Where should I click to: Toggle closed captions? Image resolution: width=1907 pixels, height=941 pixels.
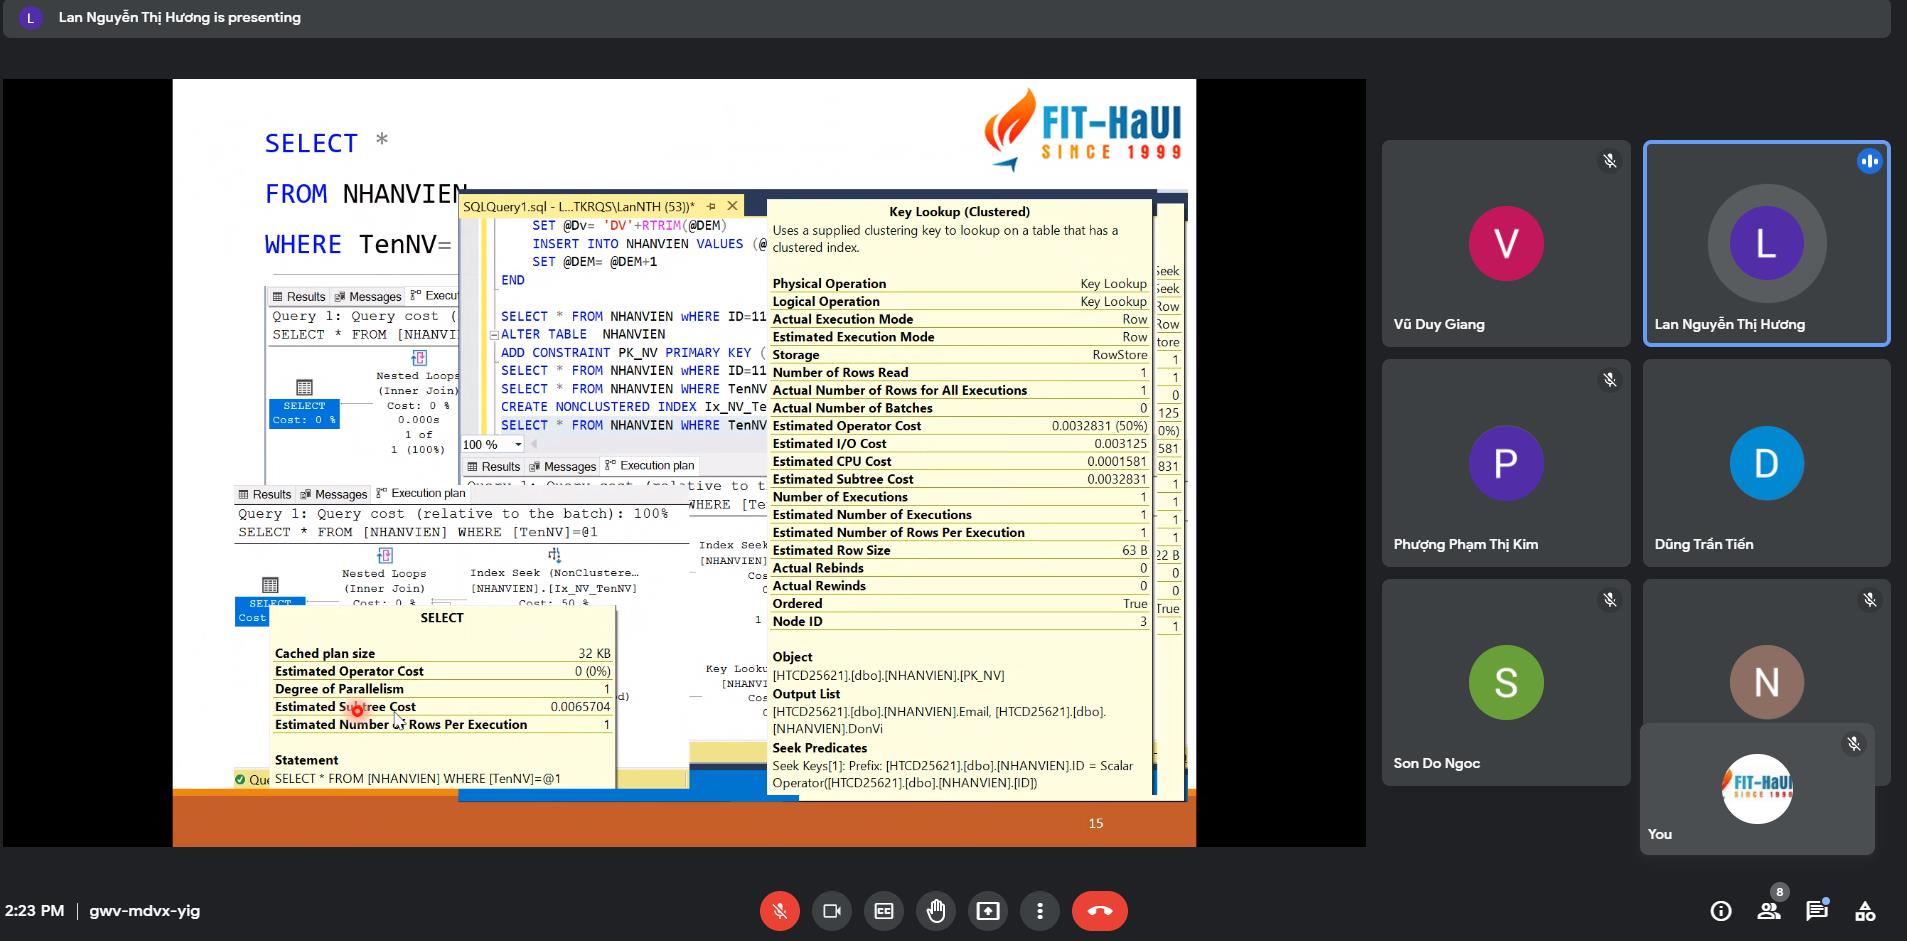[883, 911]
